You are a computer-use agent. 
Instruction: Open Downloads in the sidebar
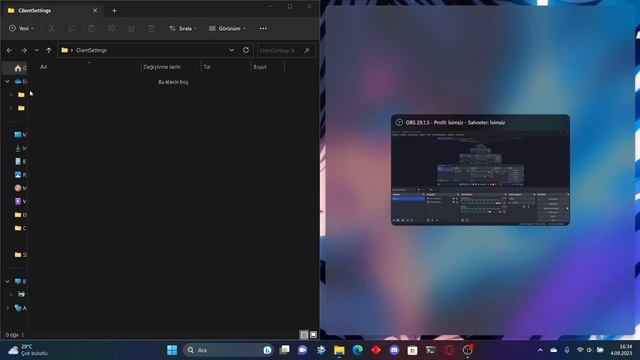[18, 148]
